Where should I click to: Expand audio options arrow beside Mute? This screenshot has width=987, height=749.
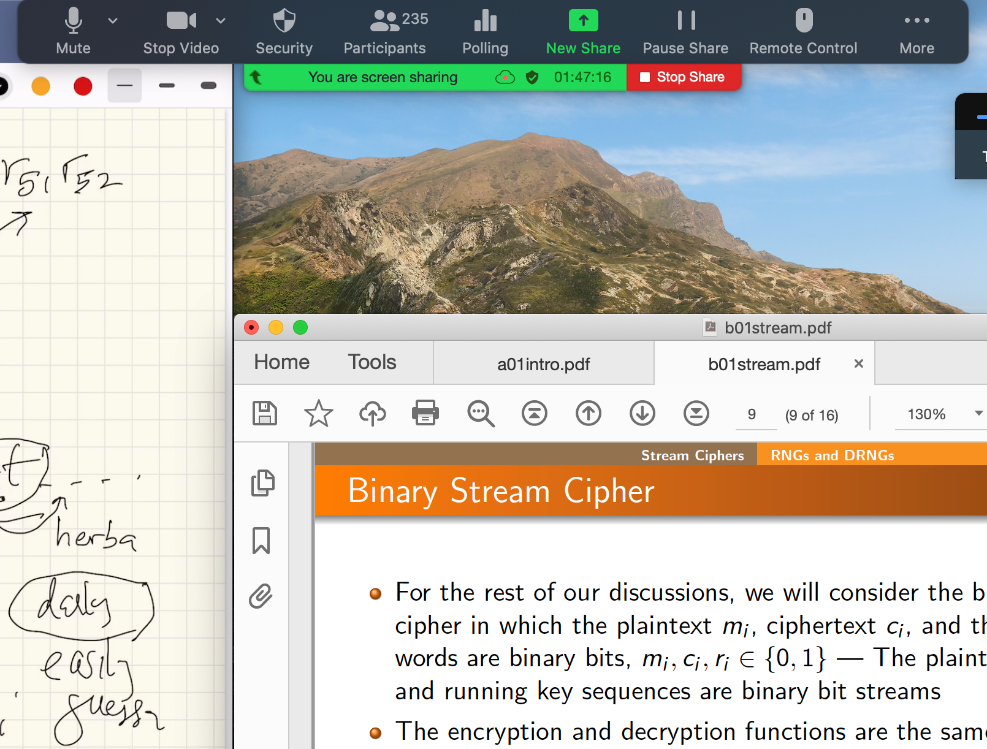(113, 20)
